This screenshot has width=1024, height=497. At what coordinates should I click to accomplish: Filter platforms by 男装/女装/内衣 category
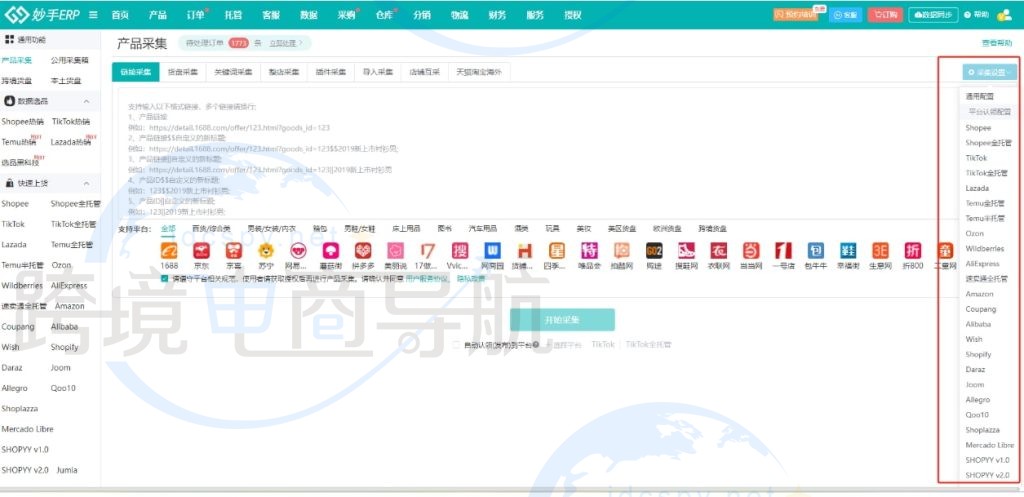(271, 229)
